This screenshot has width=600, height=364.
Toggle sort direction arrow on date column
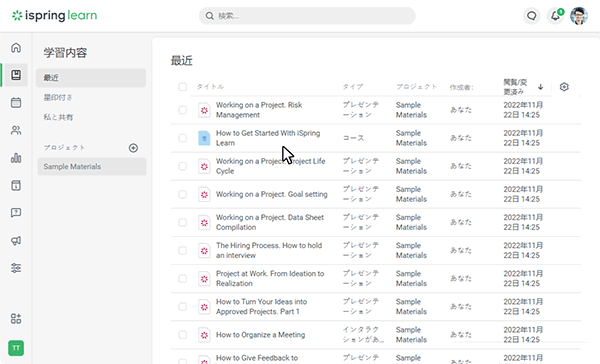pyautogui.click(x=540, y=87)
